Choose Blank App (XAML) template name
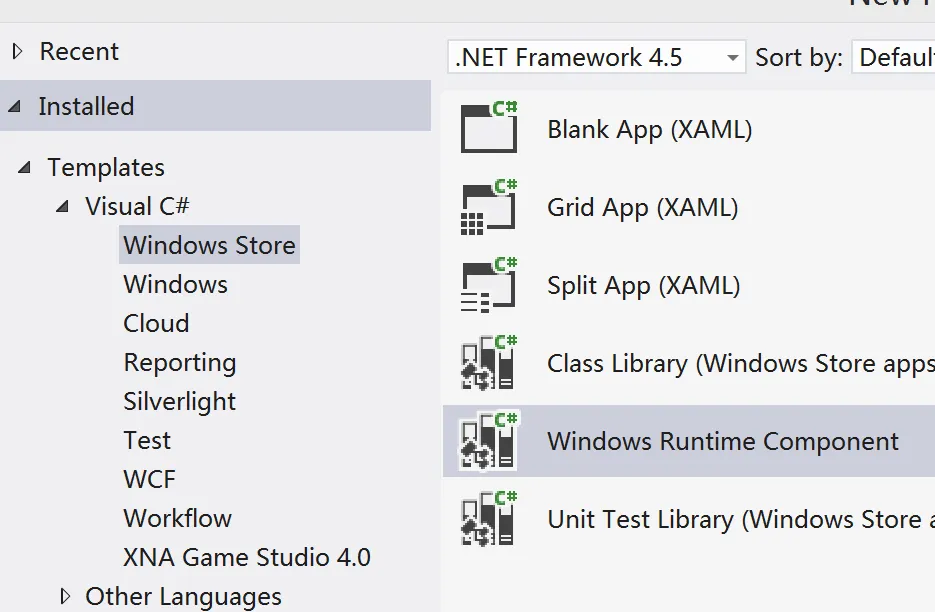This screenshot has width=935, height=612. pyautogui.click(x=649, y=129)
